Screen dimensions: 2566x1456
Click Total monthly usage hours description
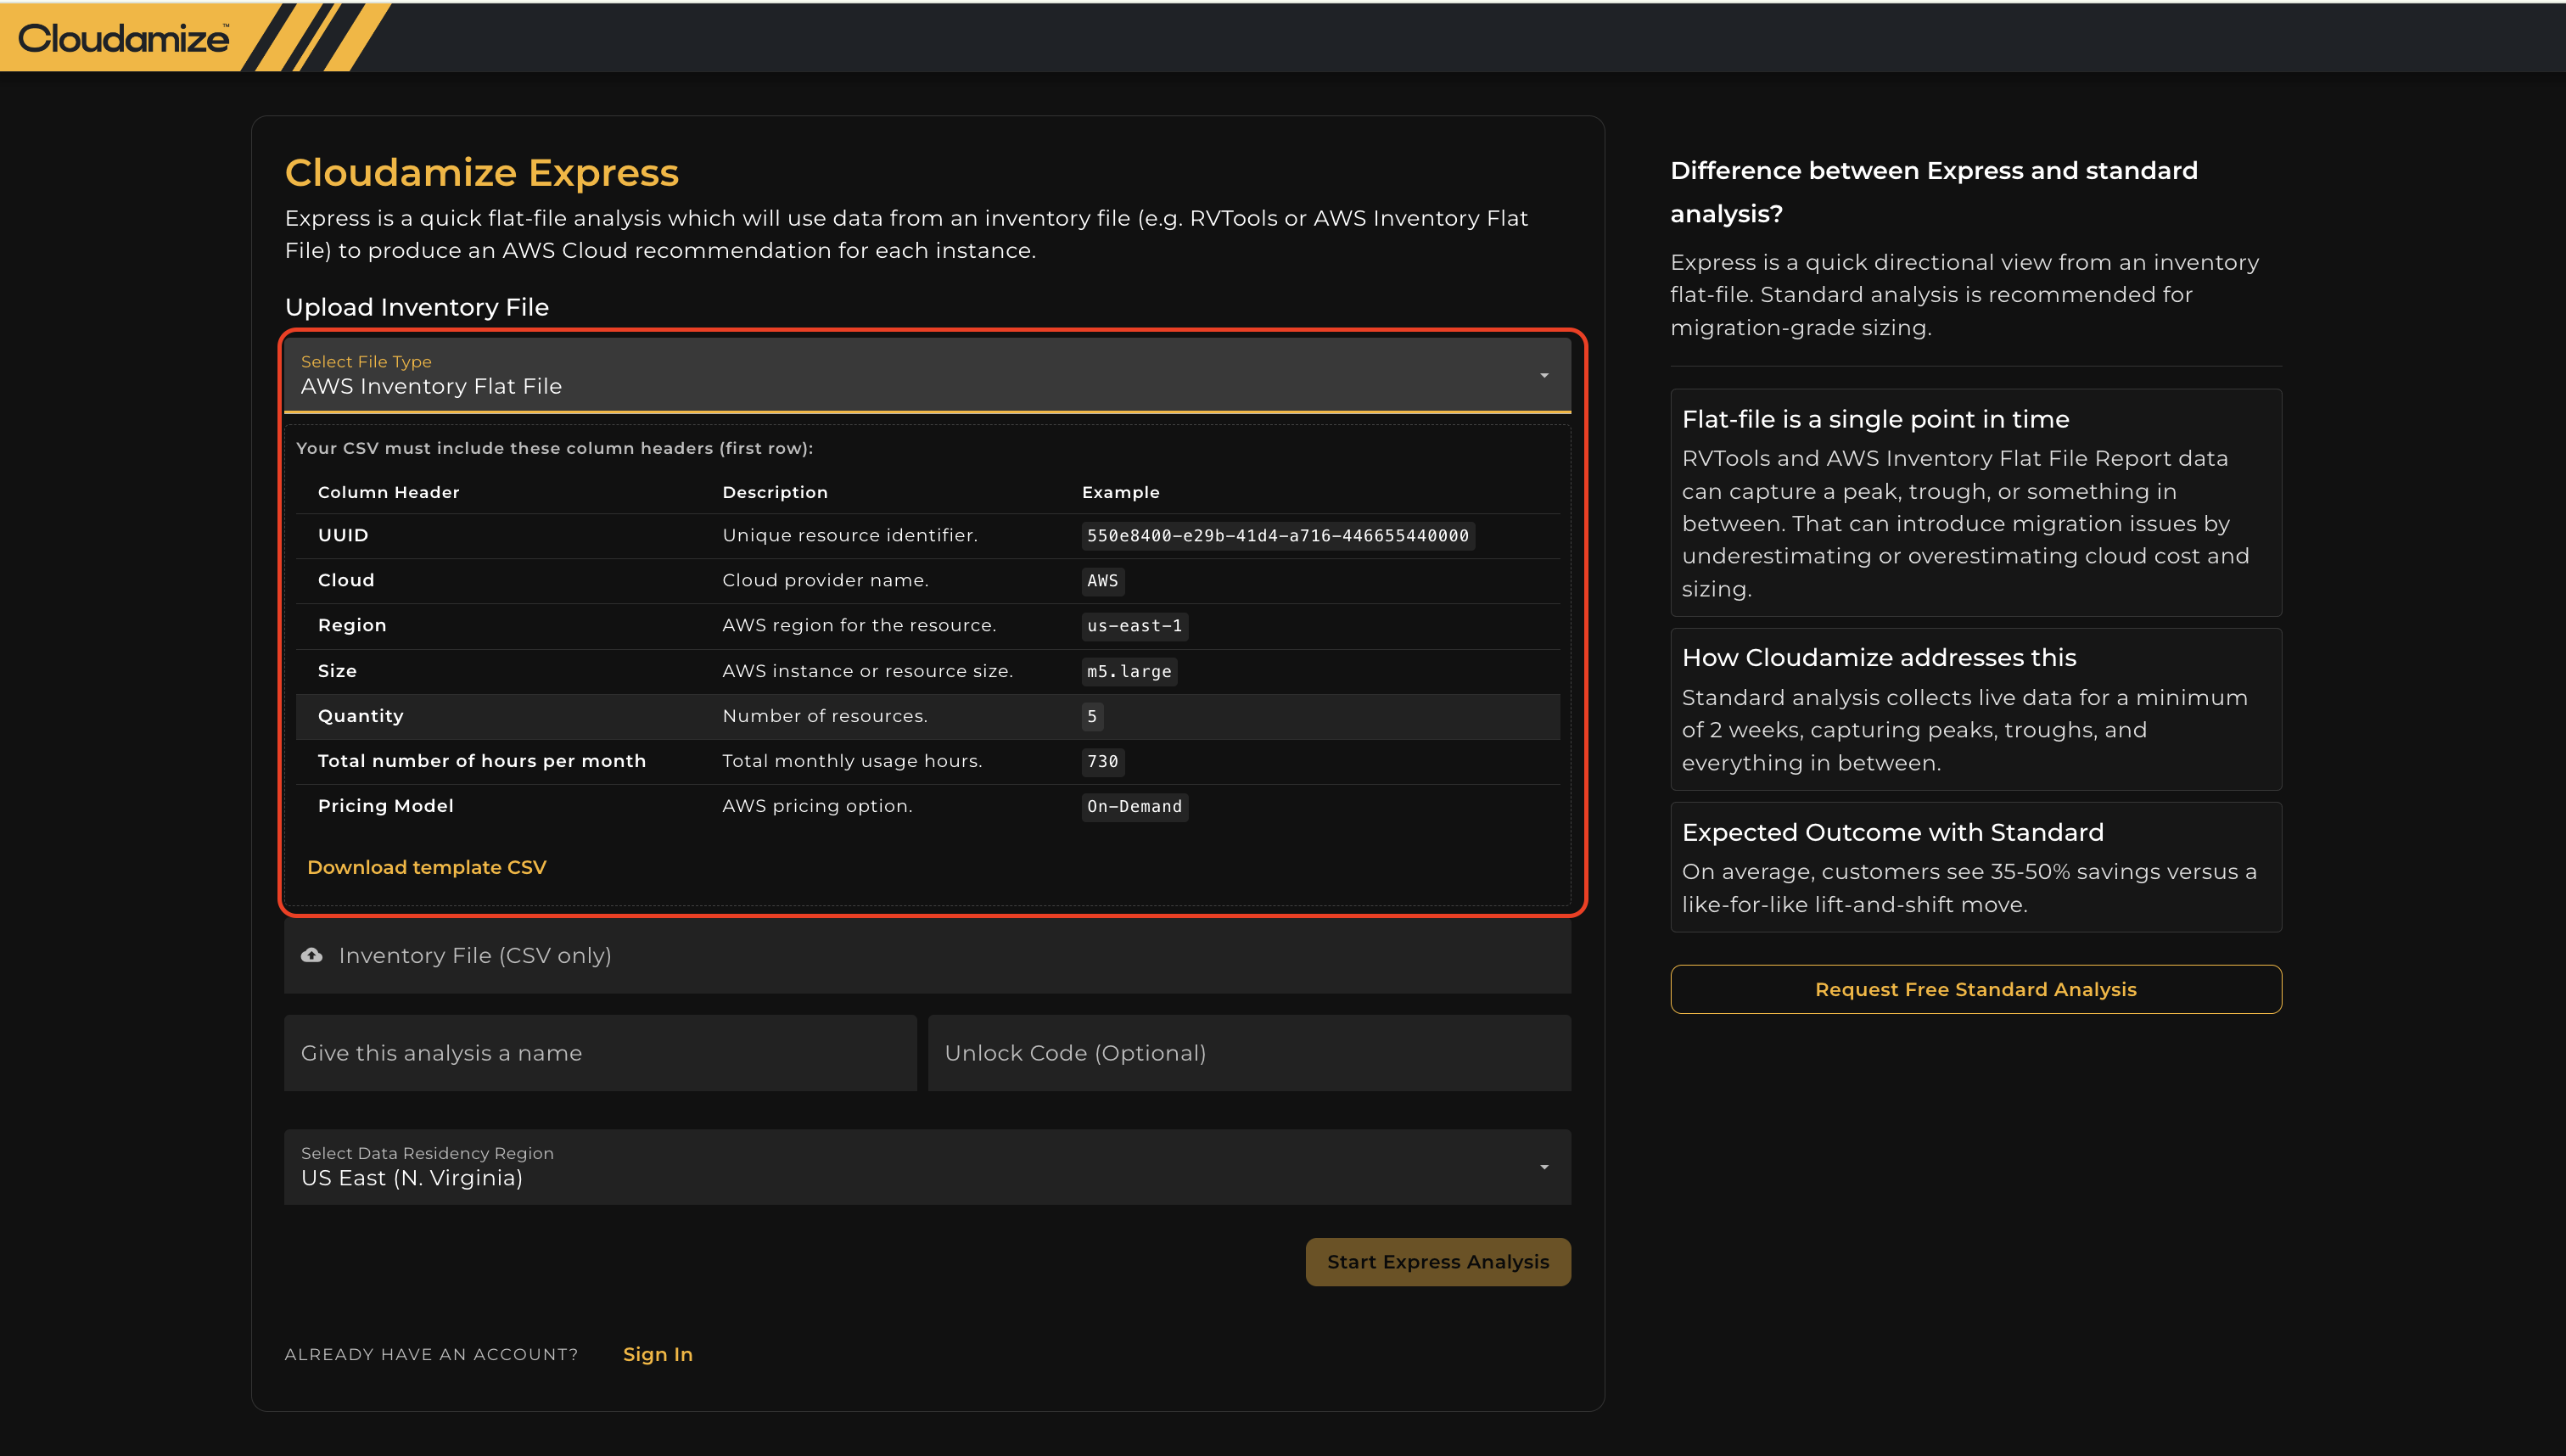click(x=852, y=761)
